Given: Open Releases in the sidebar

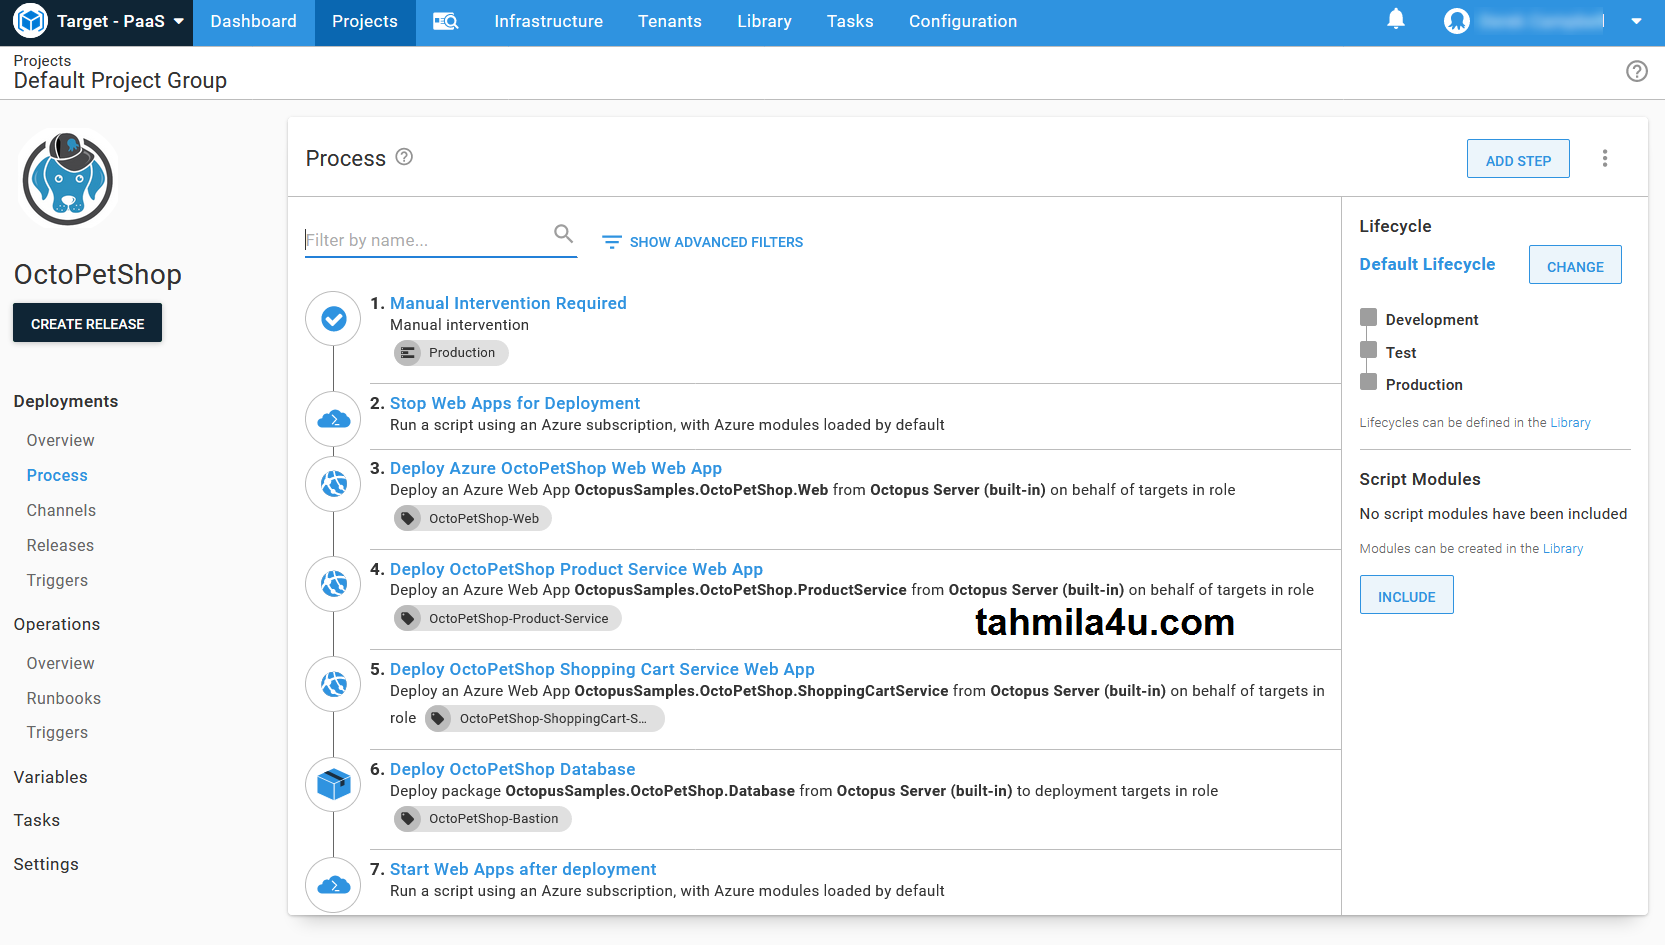Looking at the screenshot, I should click(x=60, y=545).
